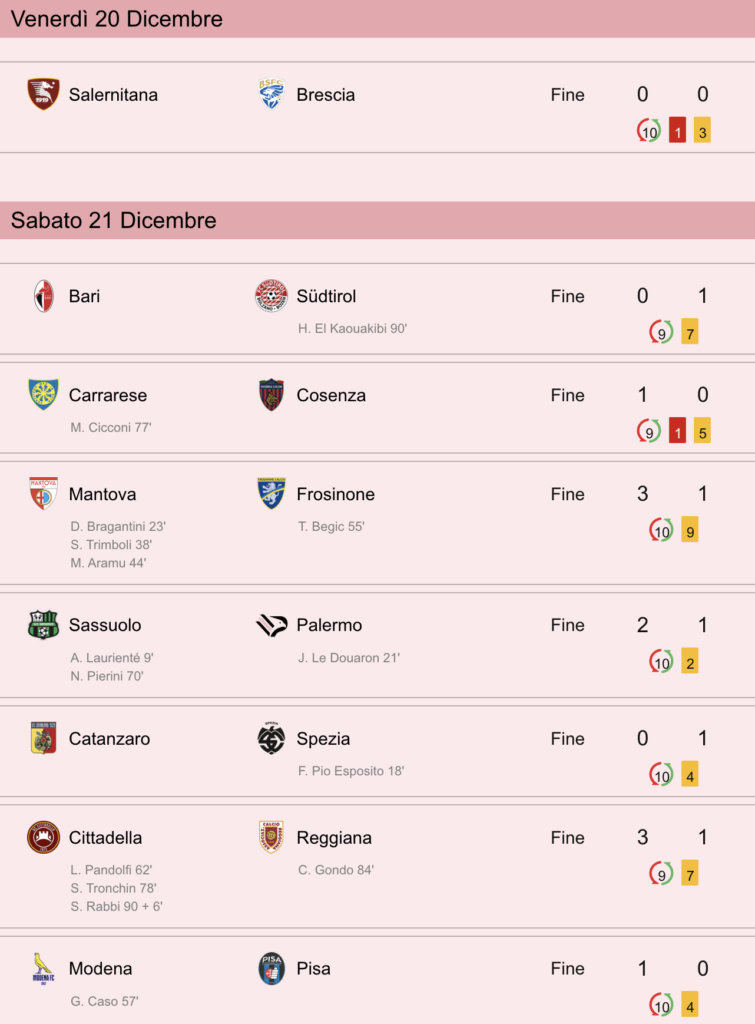Image resolution: width=755 pixels, height=1024 pixels.
Task: Click the Palermo eagle logo
Action: (x=271, y=625)
